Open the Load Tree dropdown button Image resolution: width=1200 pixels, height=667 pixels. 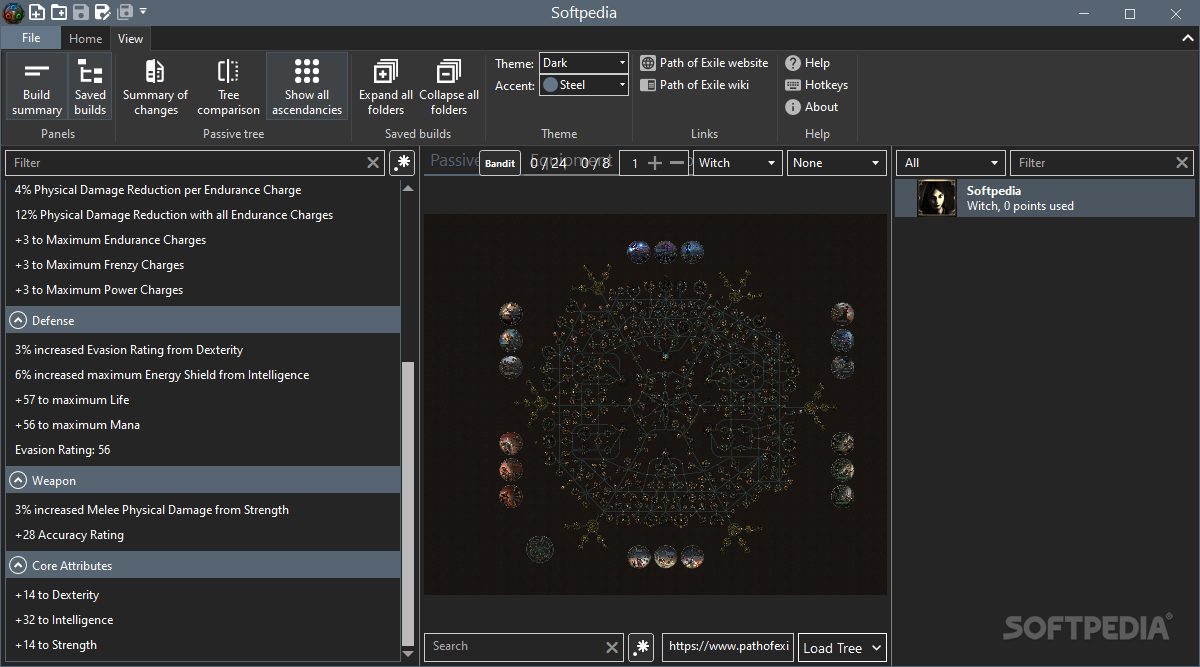pyautogui.click(x=842, y=647)
